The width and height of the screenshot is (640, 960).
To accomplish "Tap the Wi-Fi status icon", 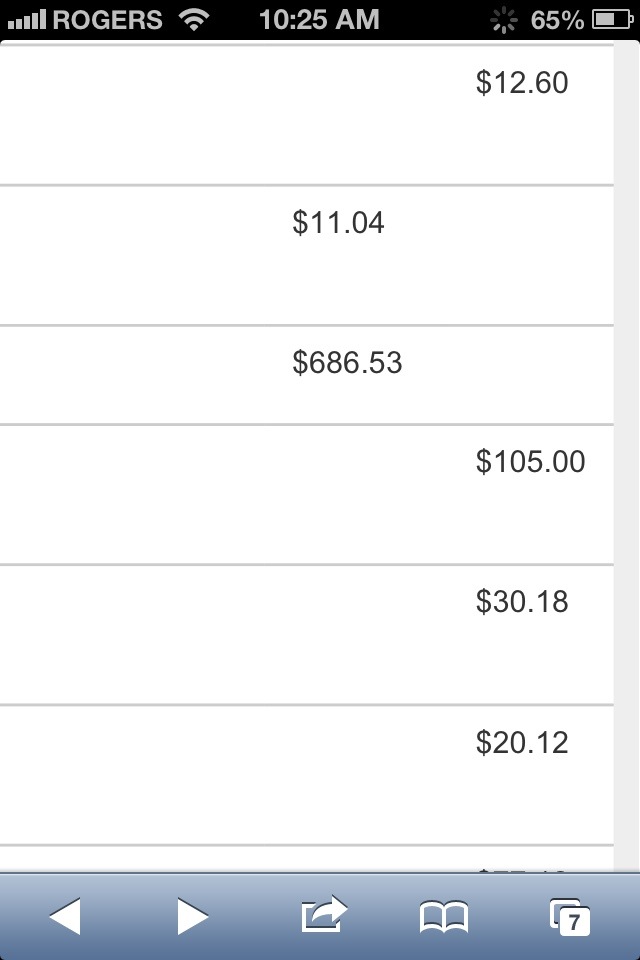I will (194, 20).
